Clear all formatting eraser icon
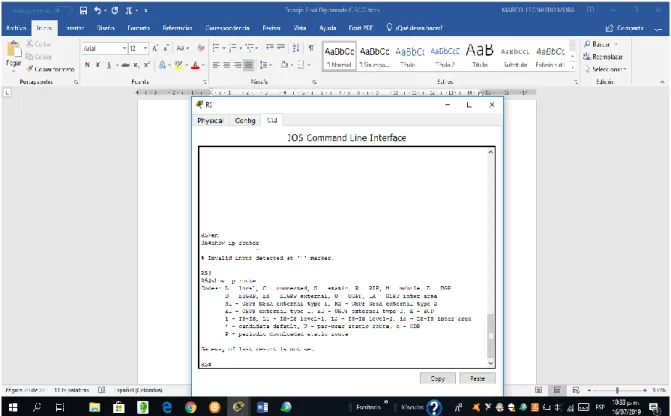Image resolution: width=671 pixels, height=416 pixels. (x=201, y=48)
